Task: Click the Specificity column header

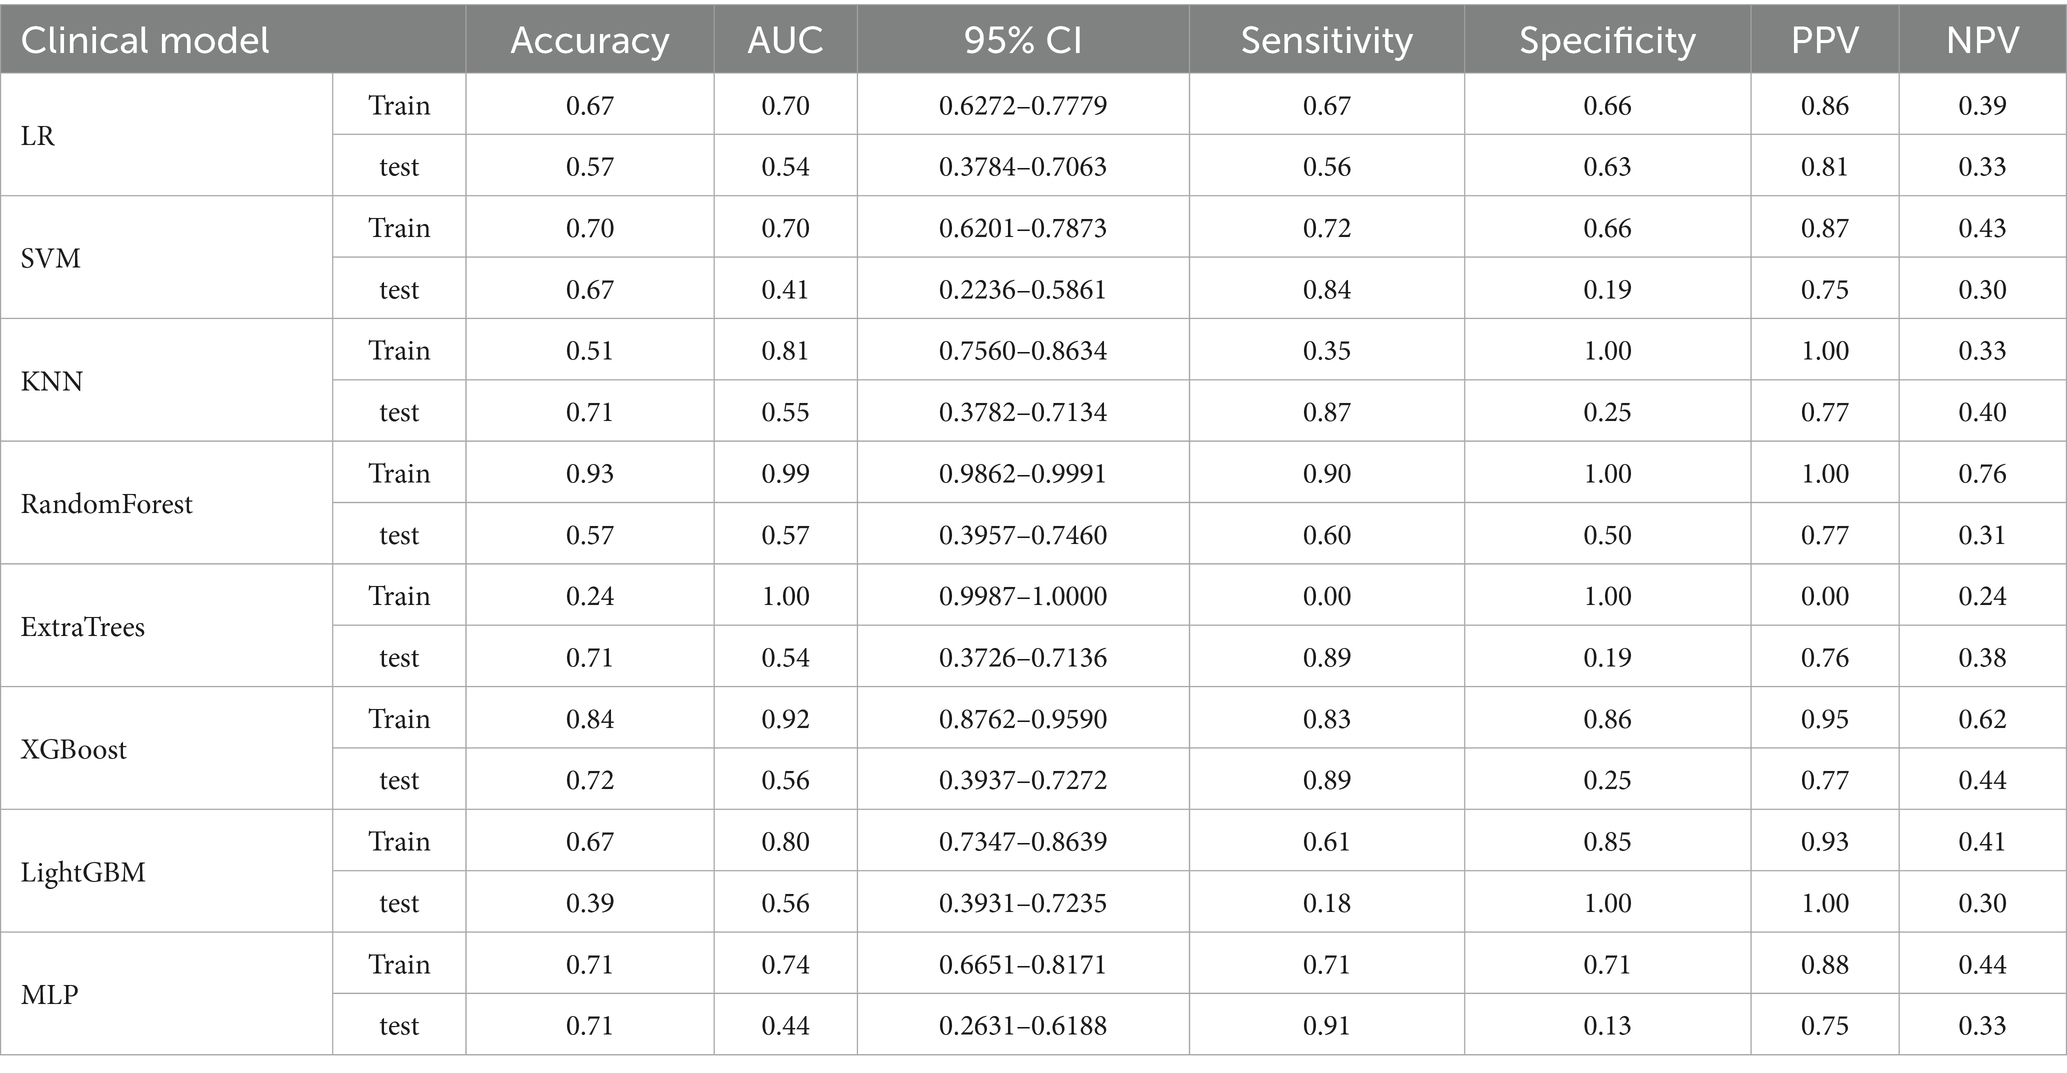Action: click(x=1607, y=40)
